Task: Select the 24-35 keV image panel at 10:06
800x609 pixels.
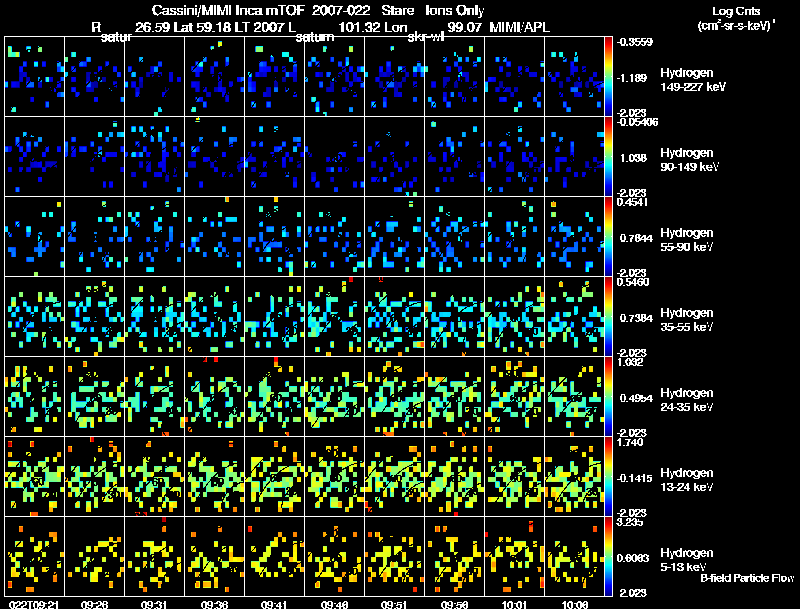Action: click(x=574, y=396)
